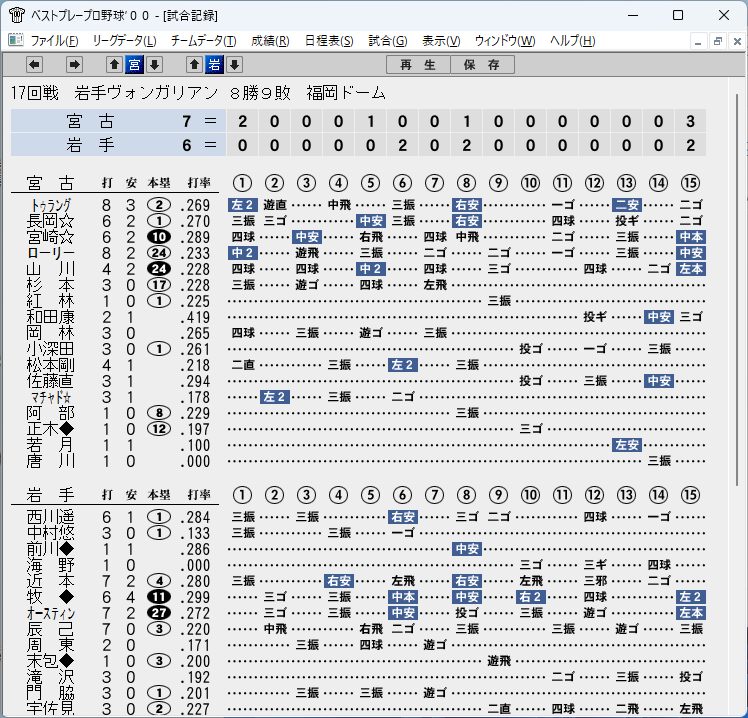Click the down arrow after the 岩 icon
748x718 pixels.
tap(234, 64)
